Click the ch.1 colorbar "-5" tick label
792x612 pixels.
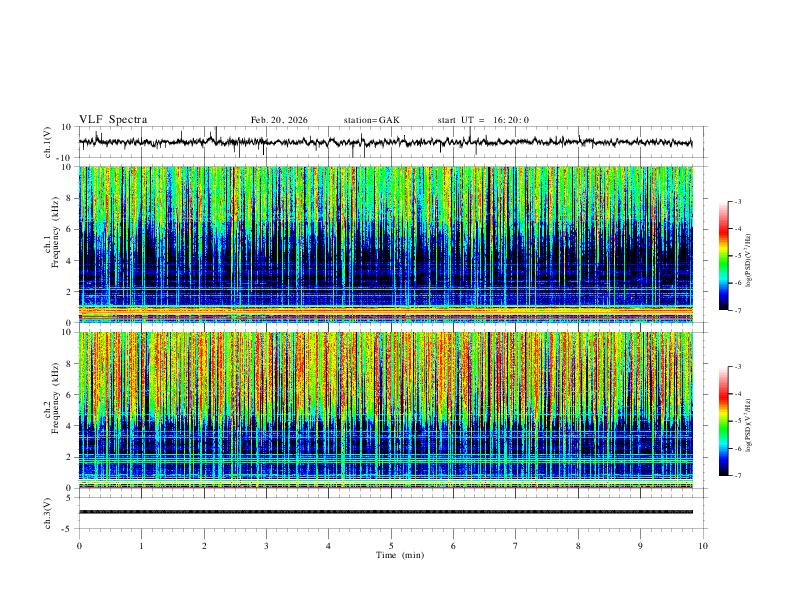(x=737, y=256)
